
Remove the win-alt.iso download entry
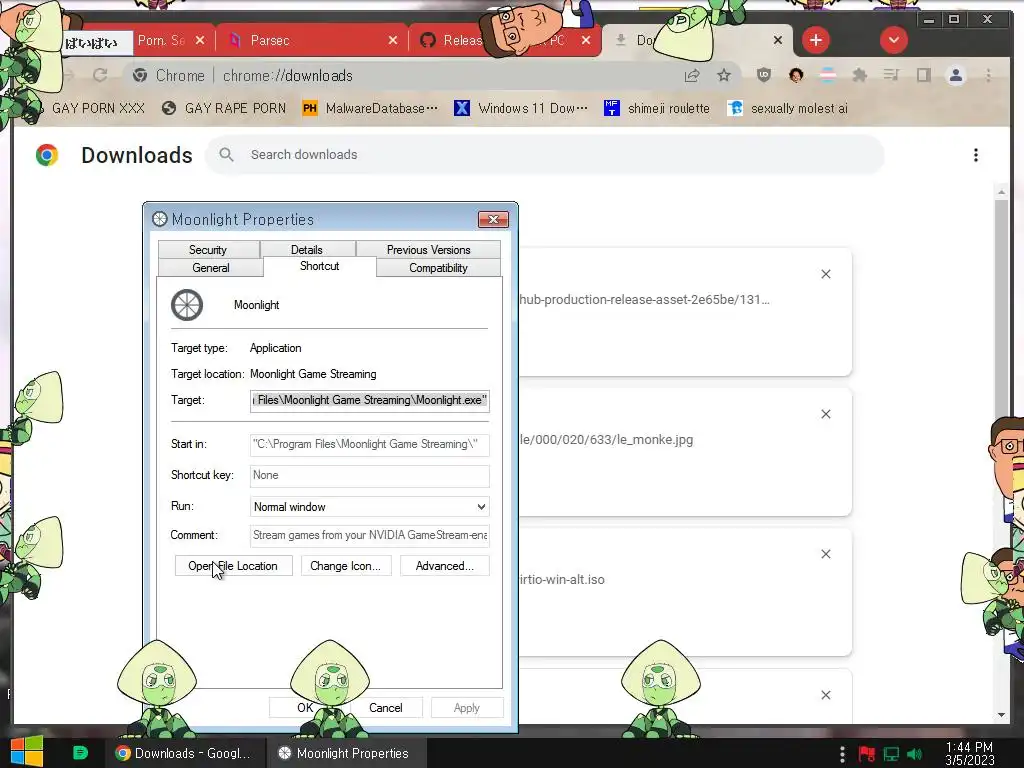click(825, 554)
